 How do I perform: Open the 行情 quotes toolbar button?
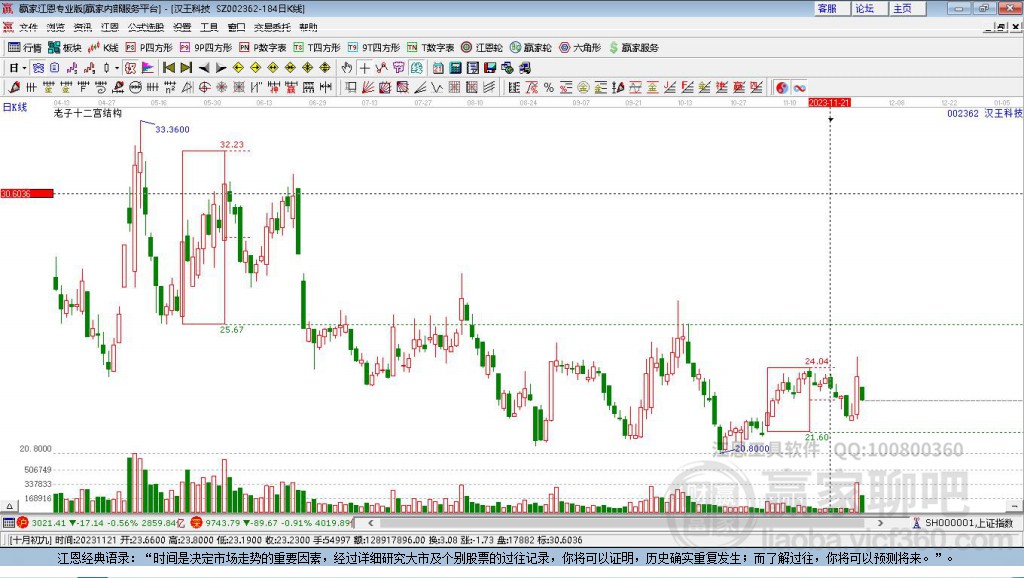click(24, 48)
